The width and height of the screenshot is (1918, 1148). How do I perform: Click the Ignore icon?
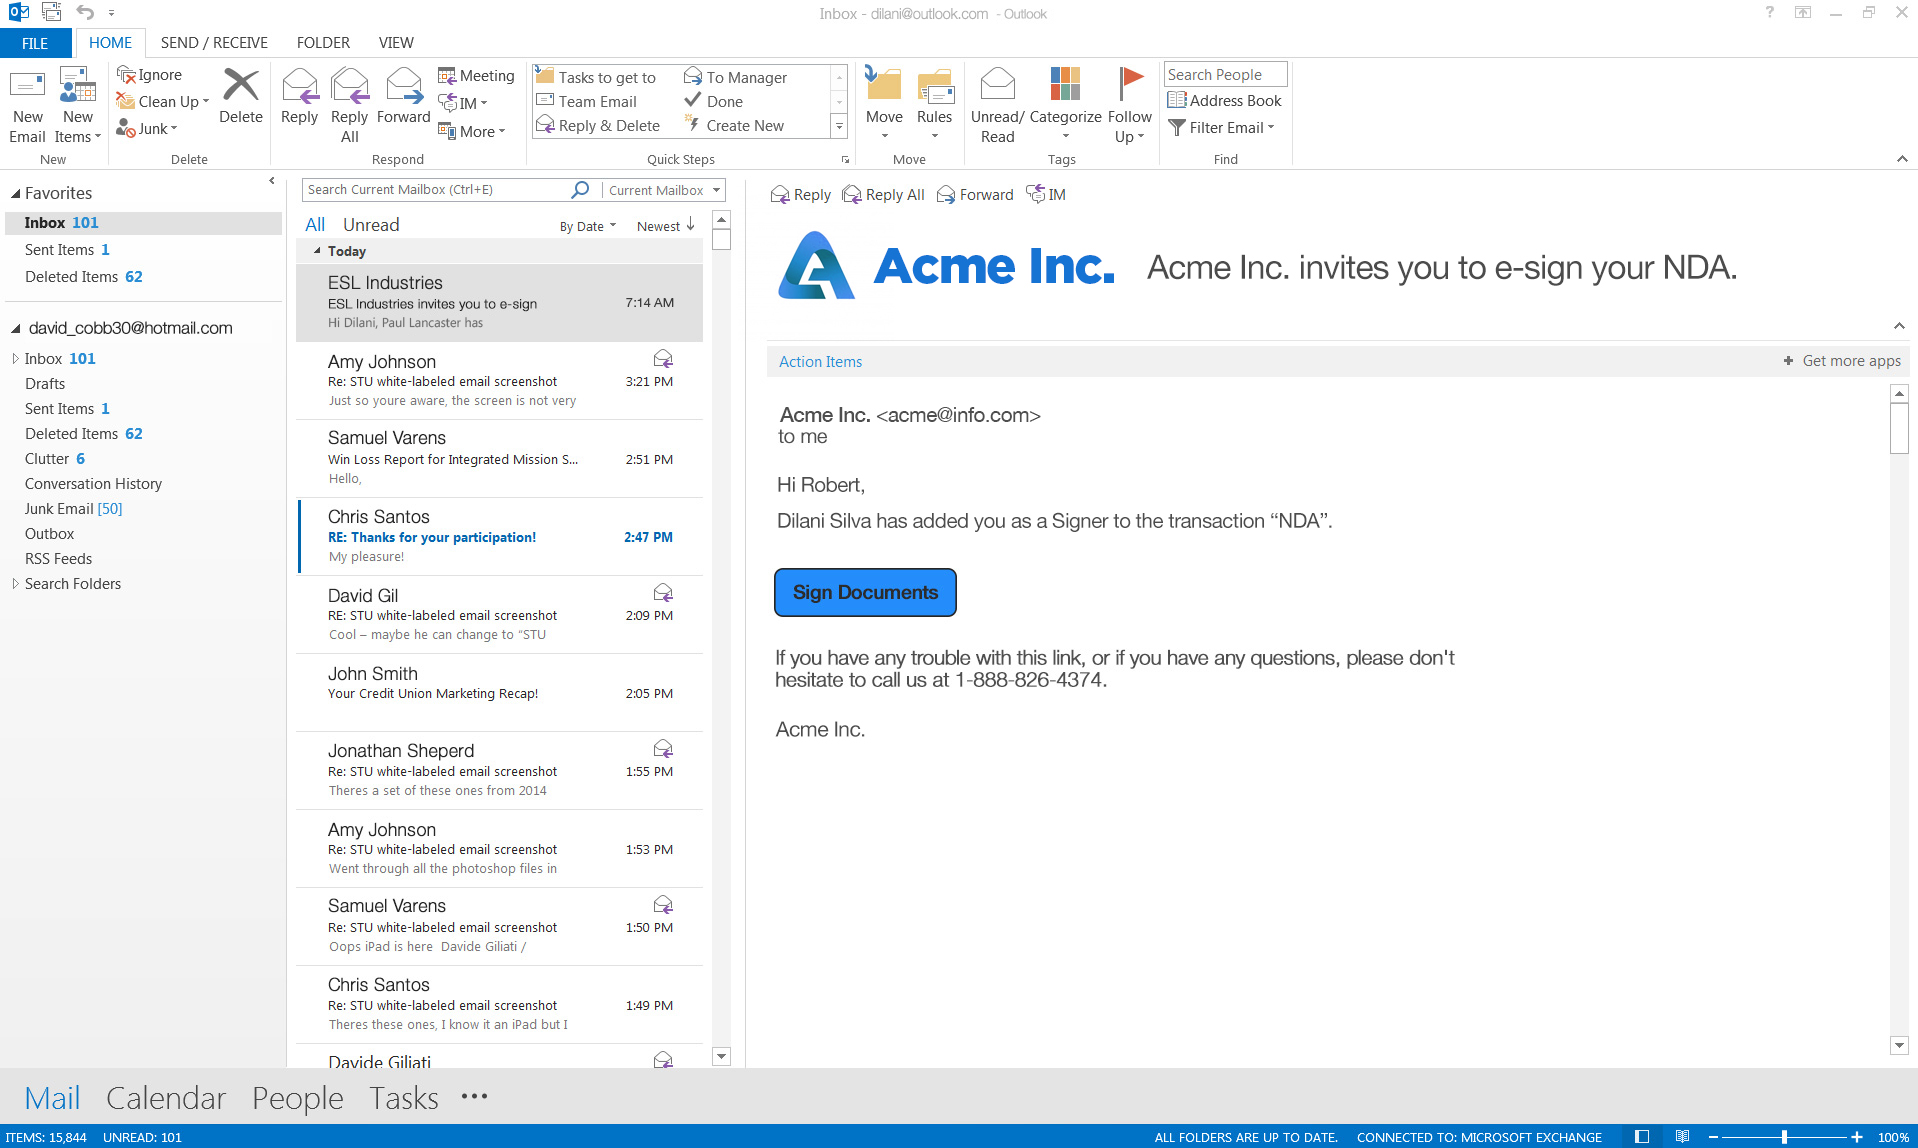click(x=150, y=74)
